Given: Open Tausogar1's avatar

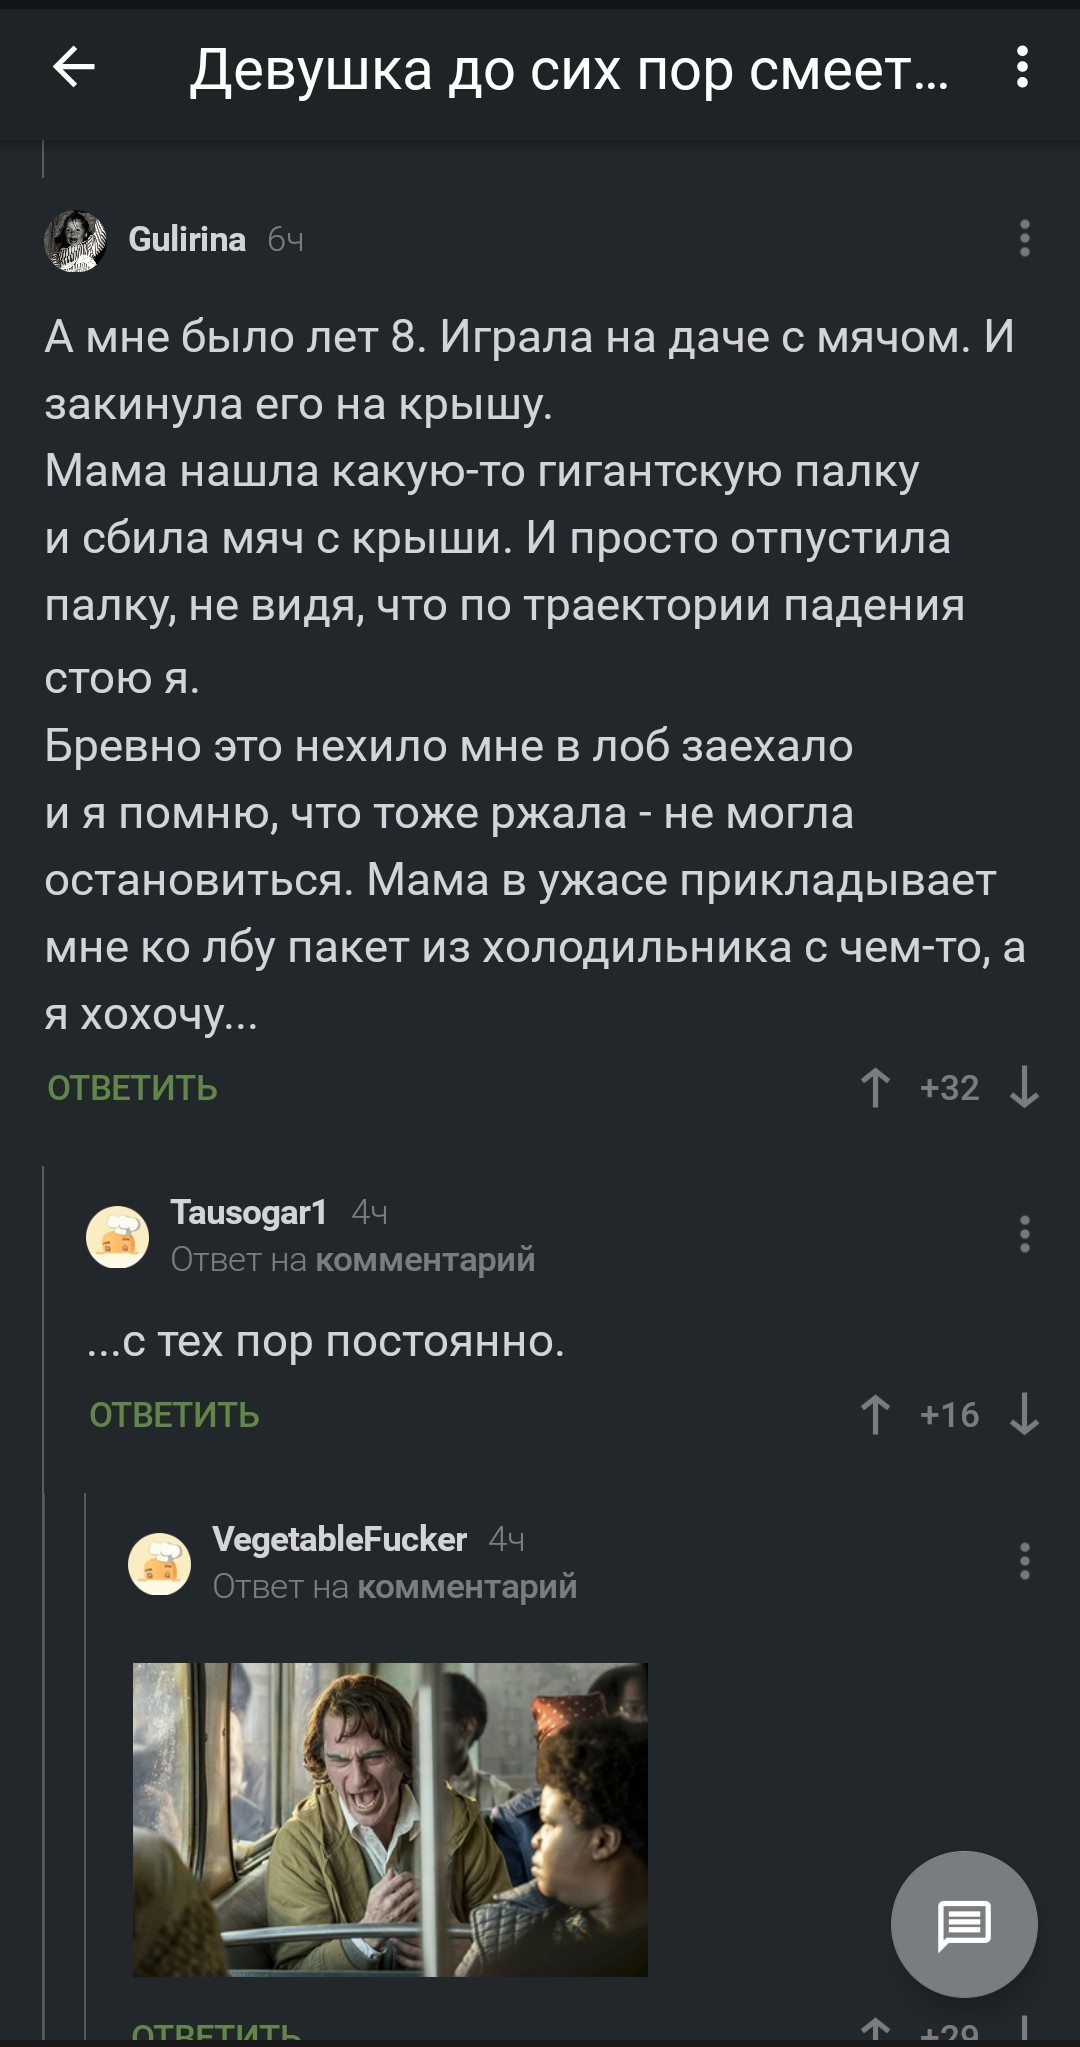Looking at the screenshot, I should (x=118, y=1237).
